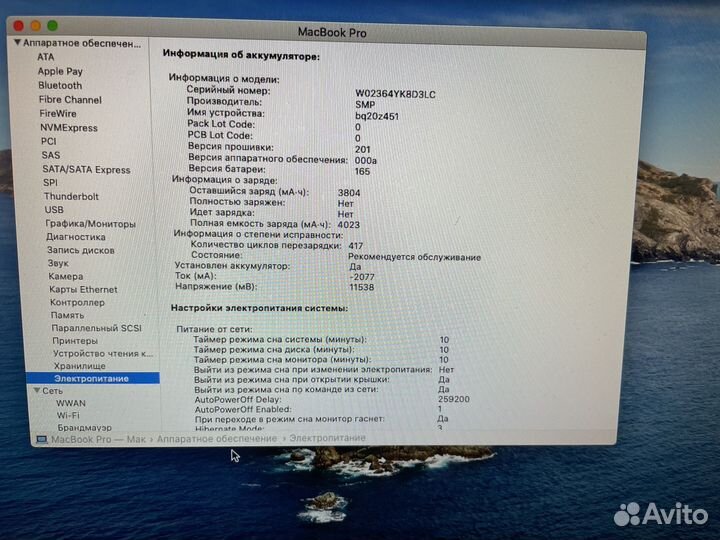
Task: Select NVMExpress in the sidebar
Action: (69, 128)
